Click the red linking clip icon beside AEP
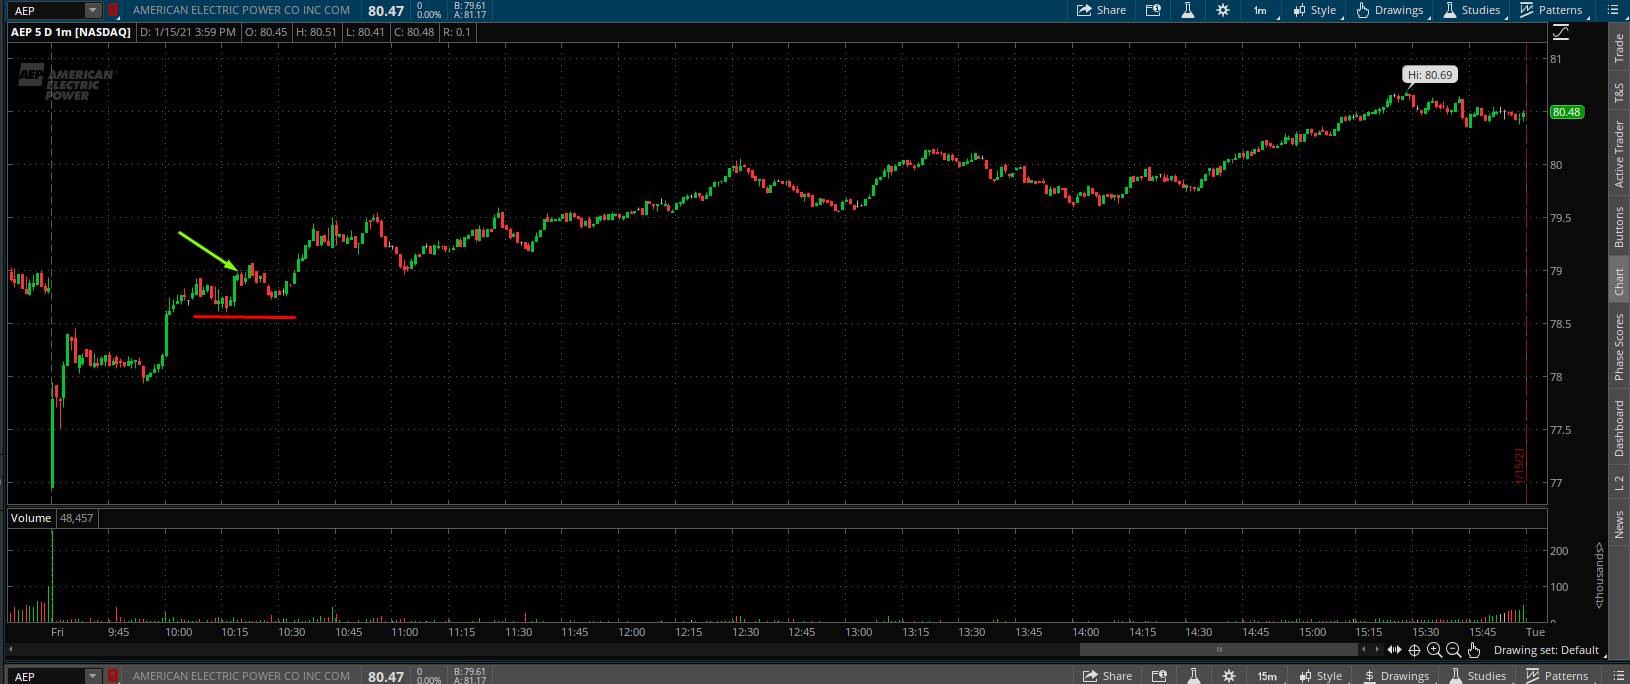The image size is (1630, 684). coord(113,10)
